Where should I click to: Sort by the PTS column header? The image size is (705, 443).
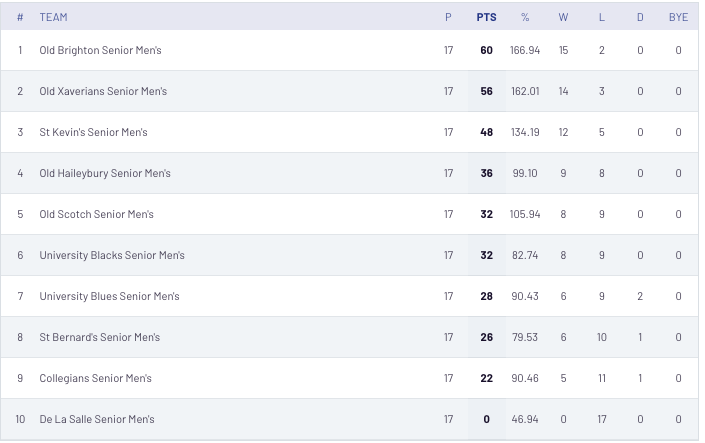tap(486, 17)
